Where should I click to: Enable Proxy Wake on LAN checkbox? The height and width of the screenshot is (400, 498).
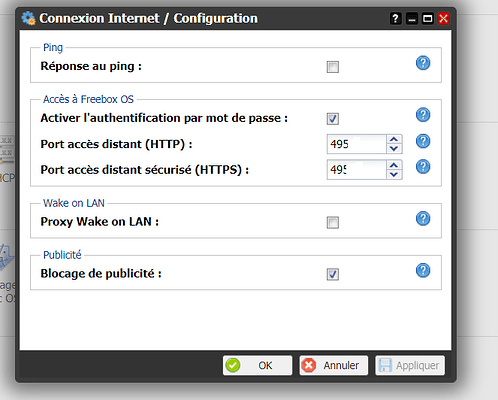coord(333,222)
